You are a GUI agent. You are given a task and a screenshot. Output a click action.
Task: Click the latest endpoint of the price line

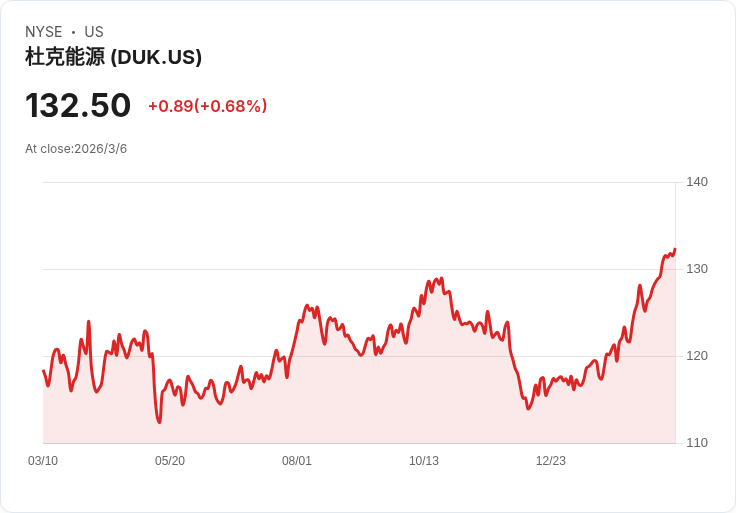pyautogui.click(x=675, y=250)
